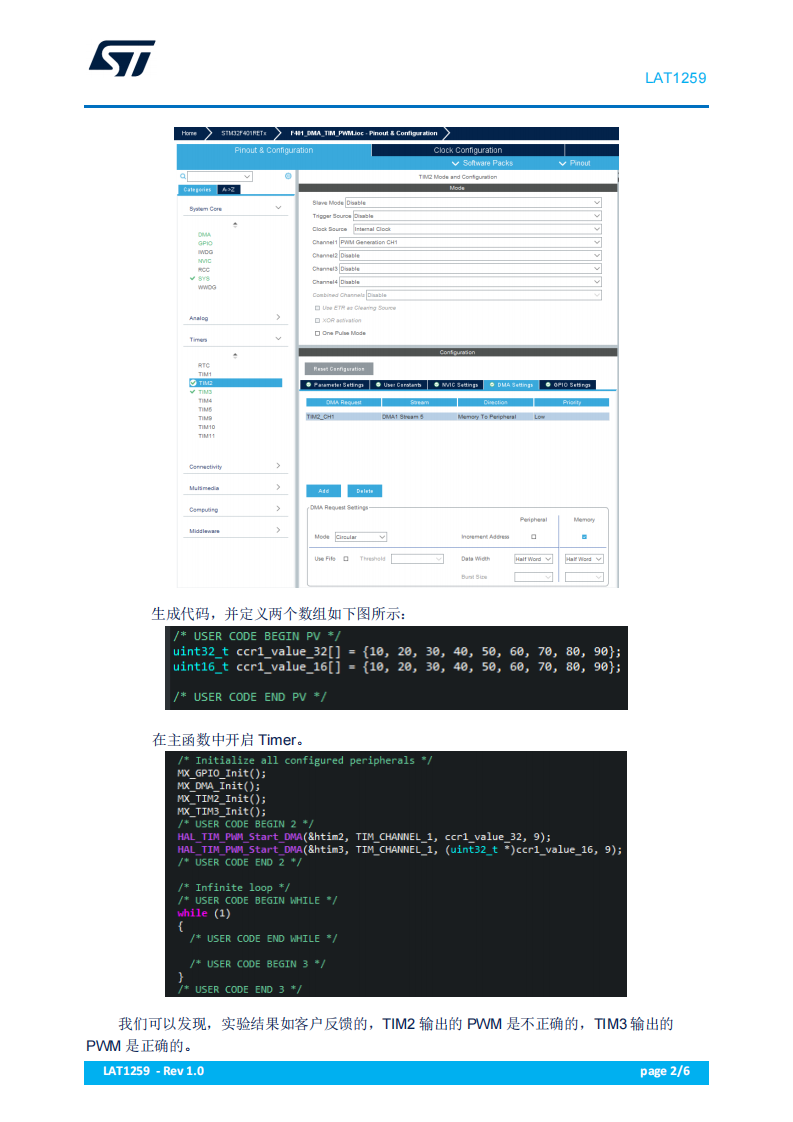The image size is (793, 1122).
Task: Click the Add DMA request button
Action: pyautogui.click(x=323, y=491)
